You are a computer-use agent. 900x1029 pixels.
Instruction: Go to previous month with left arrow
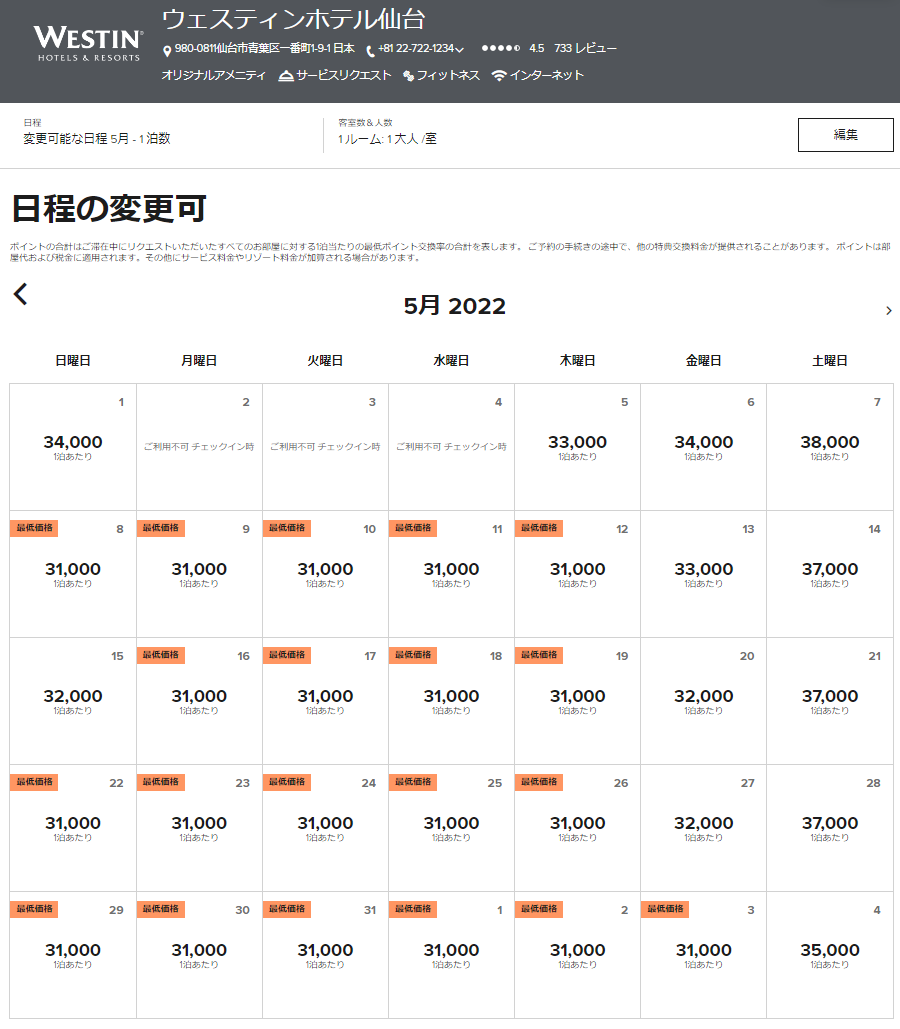[21, 294]
